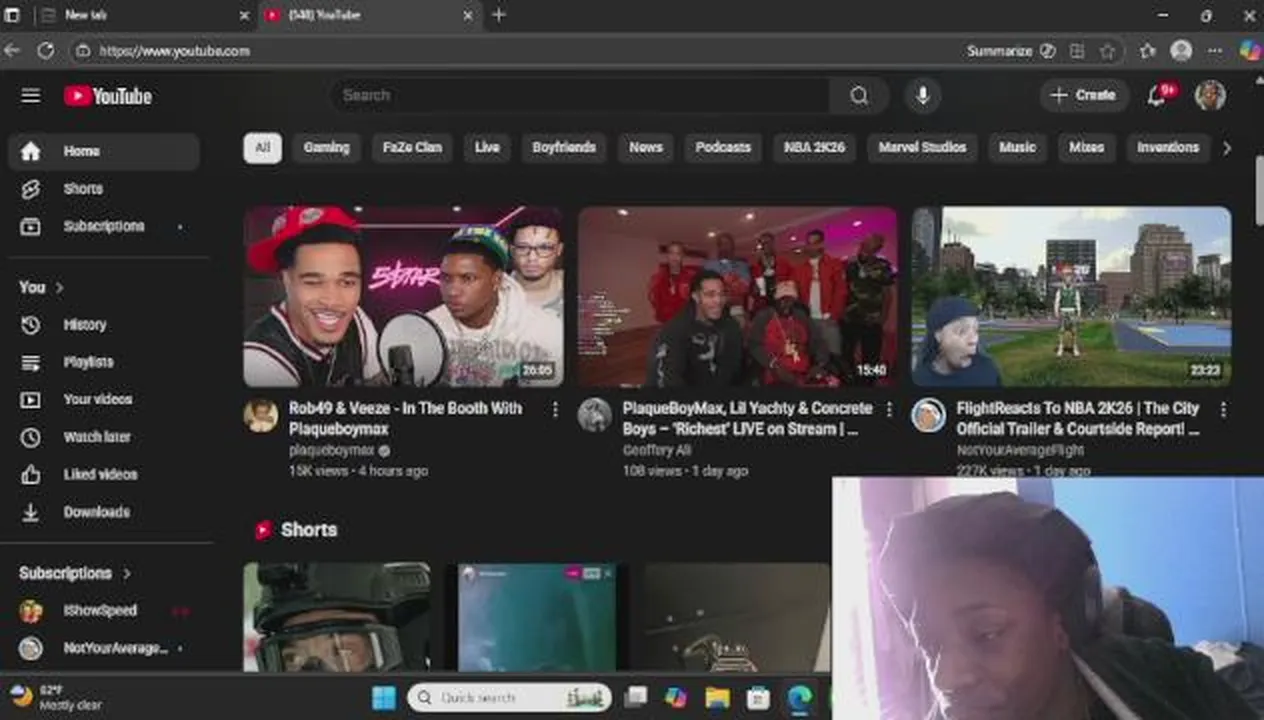Image resolution: width=1264 pixels, height=720 pixels.
Task: Open more options for Richest LIVE video
Action: point(889,409)
